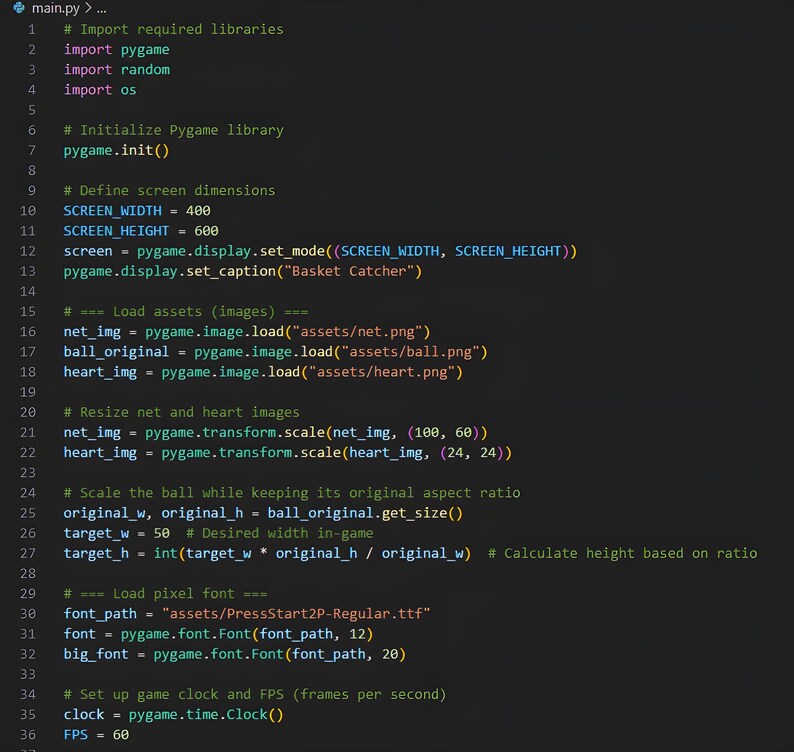Viewport: 794px width, 752px height.
Task: Click comment '# === Load assets (images) ==='
Action: click(186, 311)
